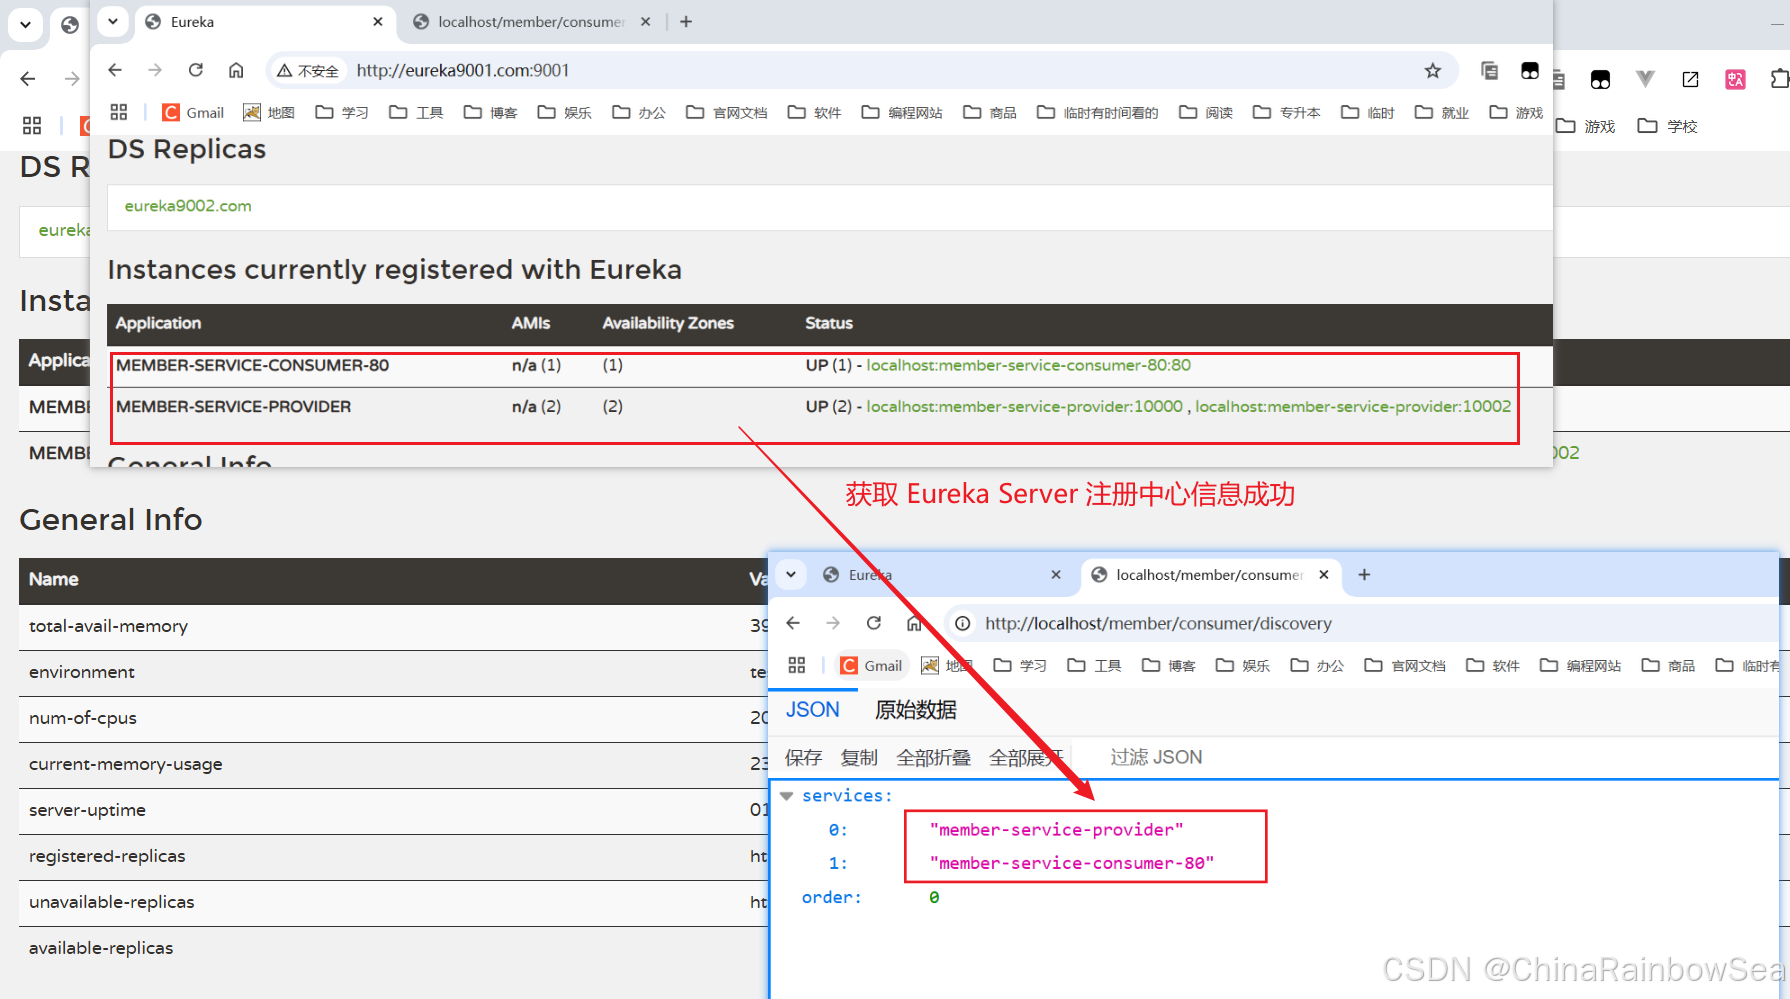This screenshot has height=999, width=1790.
Task: Go back in the background browser window
Action: click(x=28, y=79)
